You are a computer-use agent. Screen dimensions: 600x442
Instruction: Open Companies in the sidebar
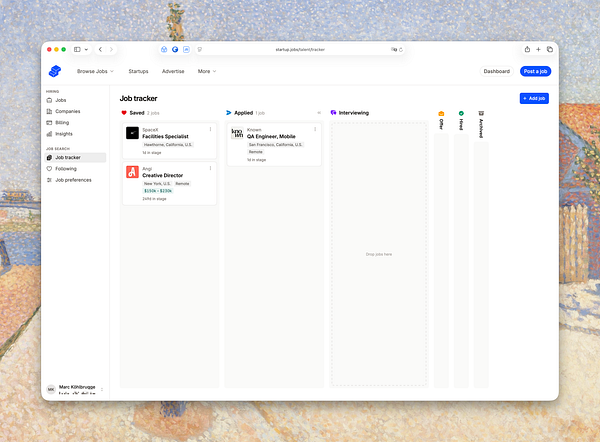pyautogui.click(x=75, y=111)
